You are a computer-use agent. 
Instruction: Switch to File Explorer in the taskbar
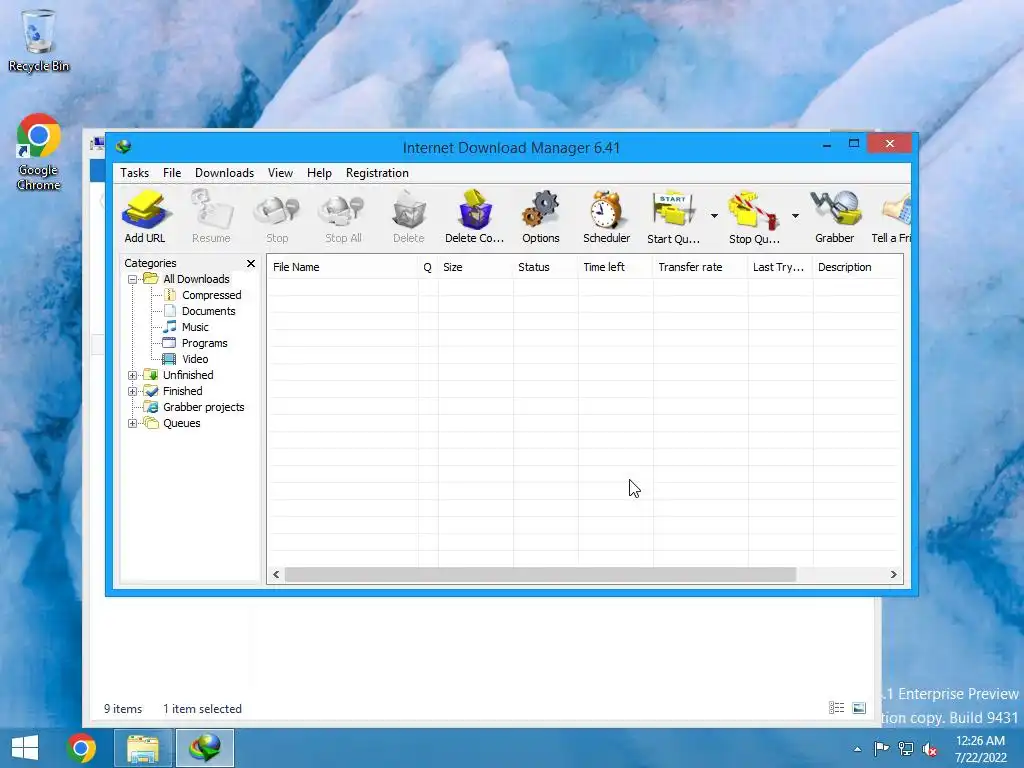(142, 748)
